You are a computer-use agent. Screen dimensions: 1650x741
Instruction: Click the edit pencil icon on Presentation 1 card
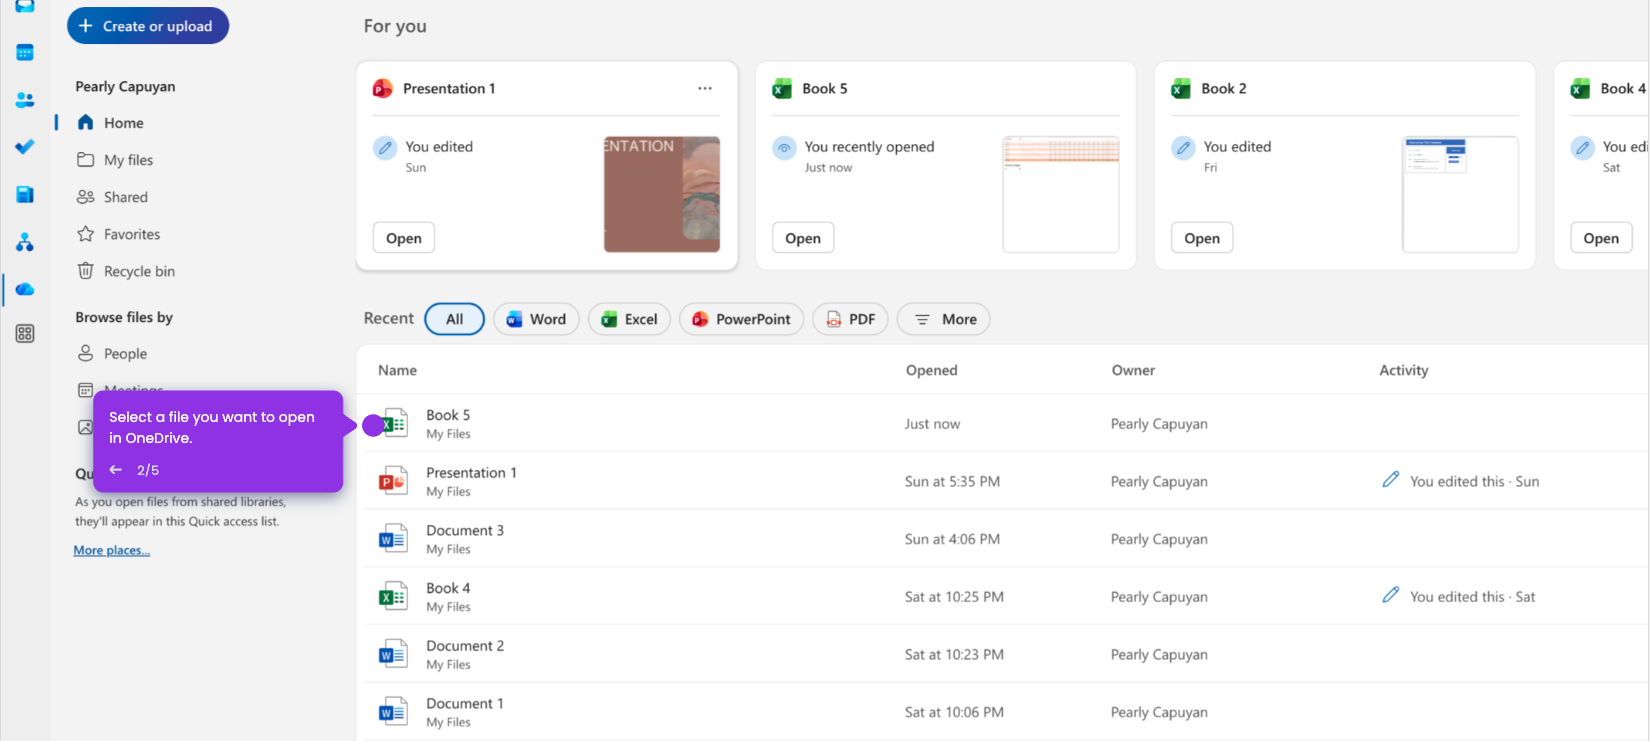click(x=385, y=148)
